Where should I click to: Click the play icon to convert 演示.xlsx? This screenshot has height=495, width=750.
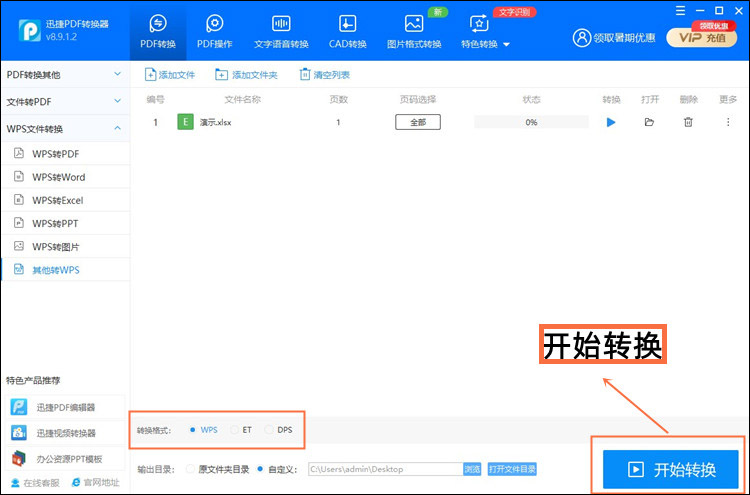click(611, 122)
